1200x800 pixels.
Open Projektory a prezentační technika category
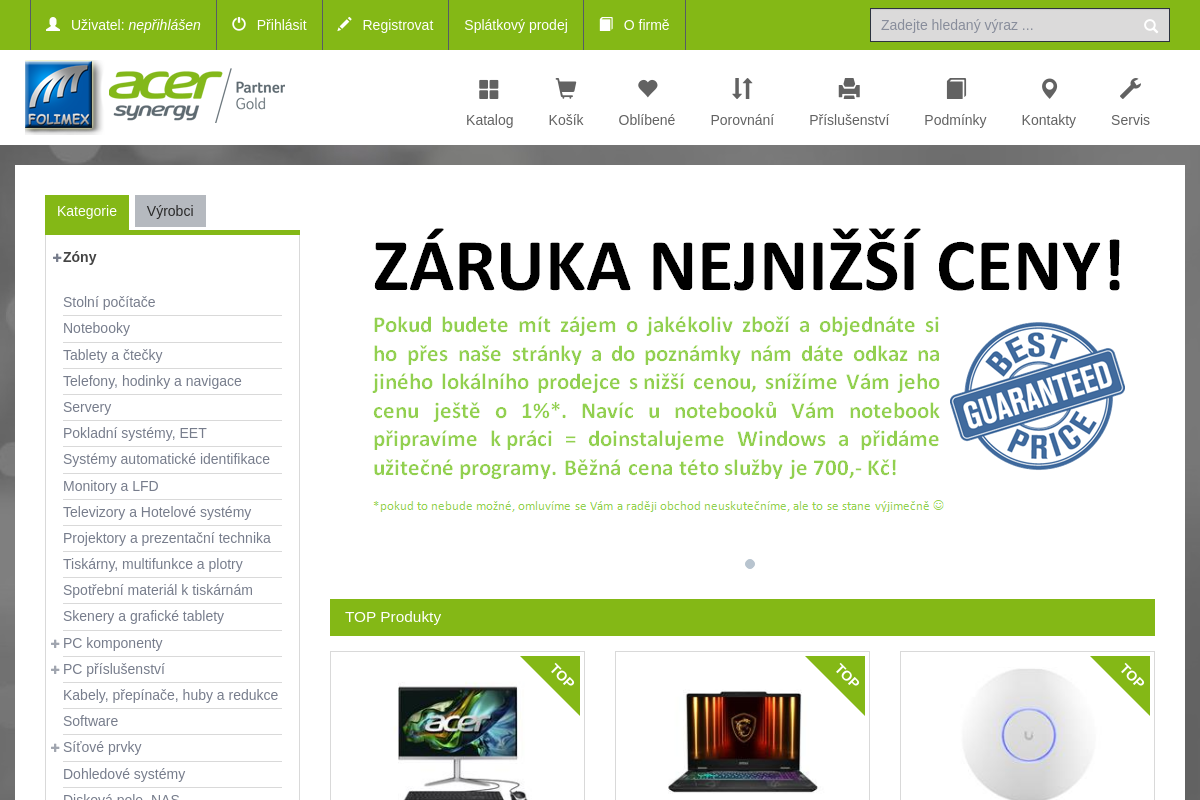(167, 538)
